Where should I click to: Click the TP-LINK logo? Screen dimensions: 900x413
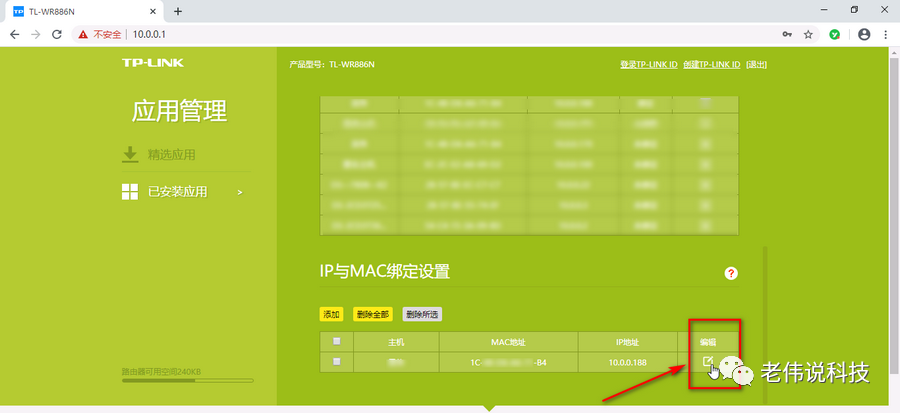[153, 63]
